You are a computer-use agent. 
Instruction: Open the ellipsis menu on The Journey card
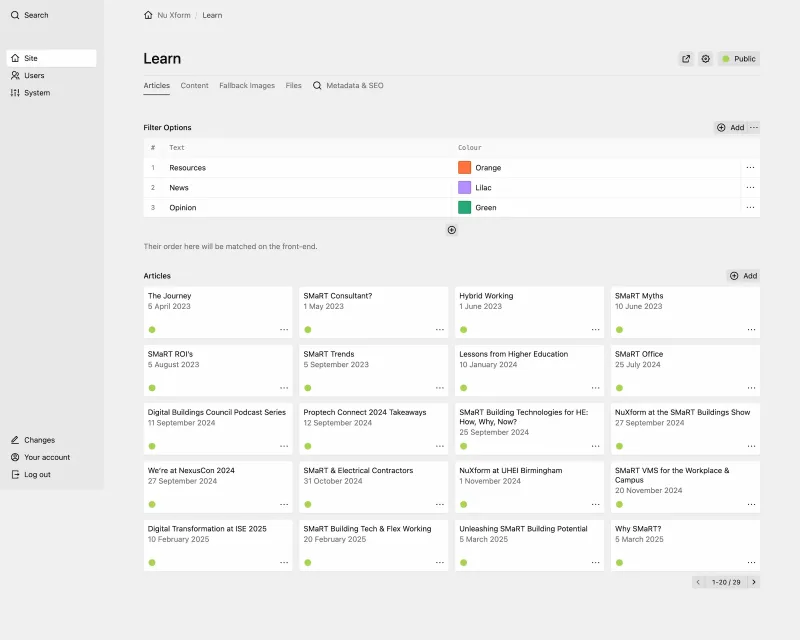coord(283,329)
